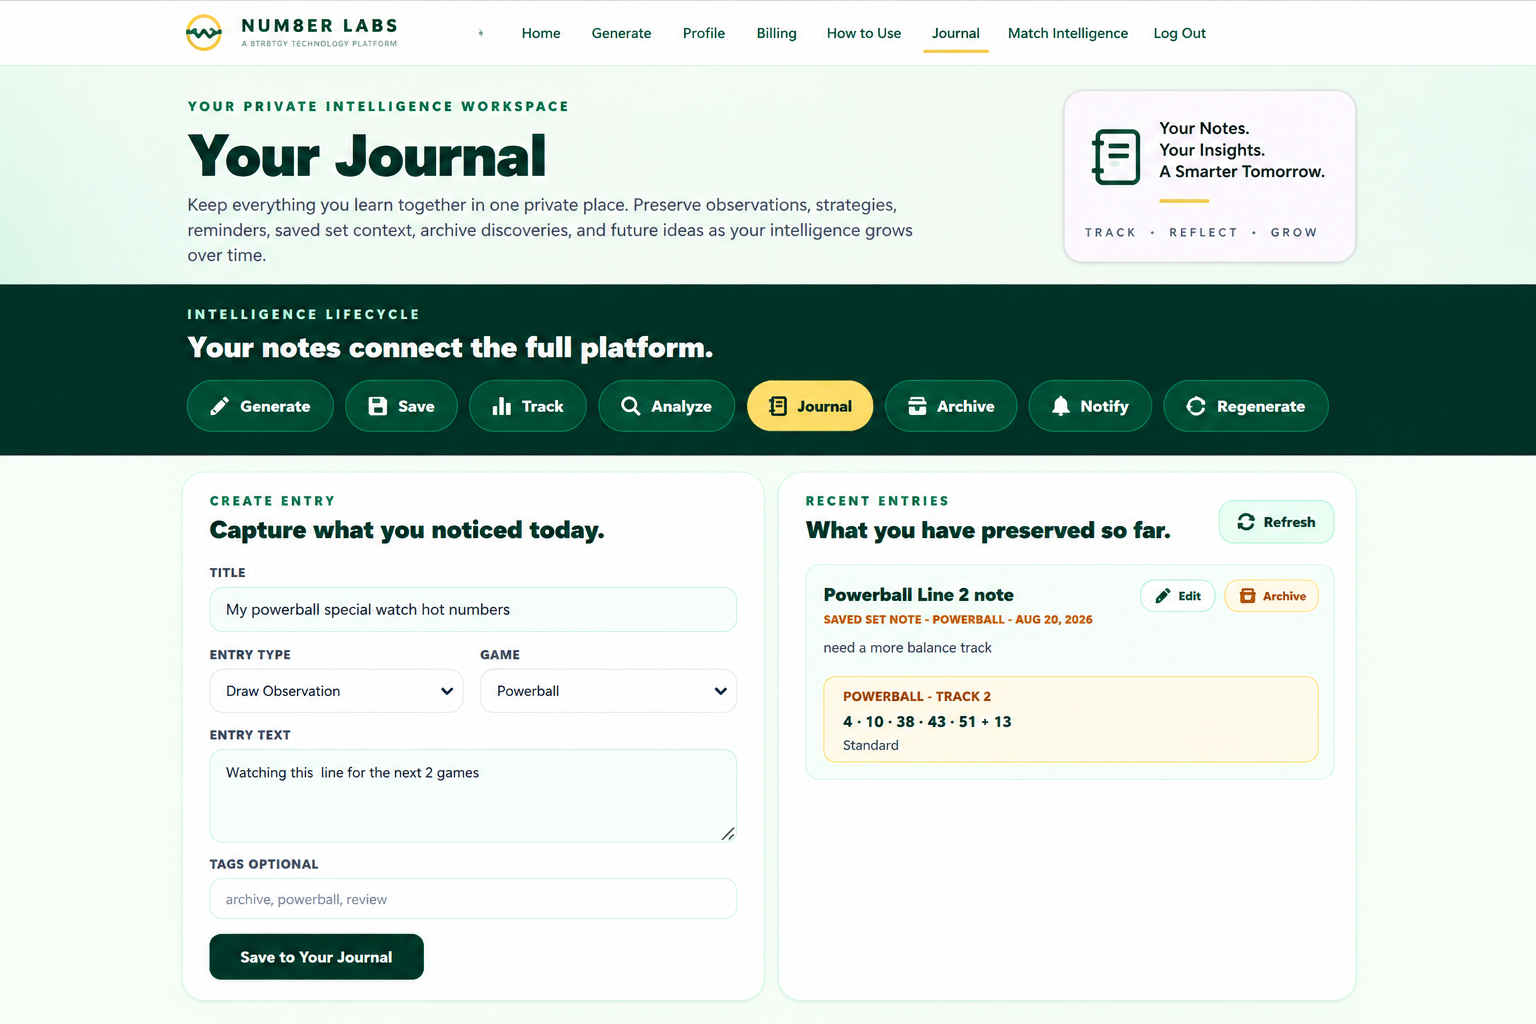Viewport: 1536px width, 1024px height.
Task: Open the Profile nav item
Action: coord(704,33)
